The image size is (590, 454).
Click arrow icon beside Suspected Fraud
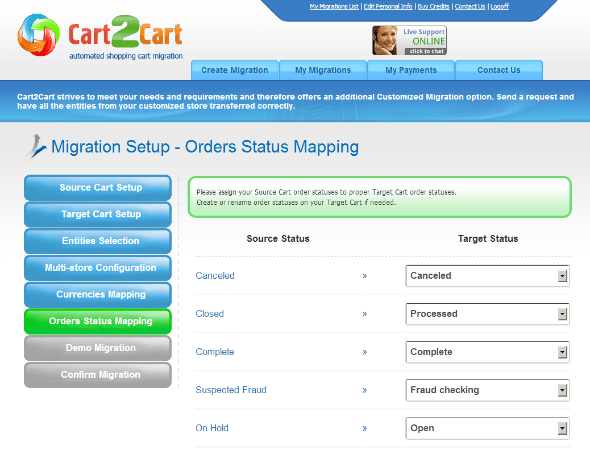pyautogui.click(x=365, y=390)
